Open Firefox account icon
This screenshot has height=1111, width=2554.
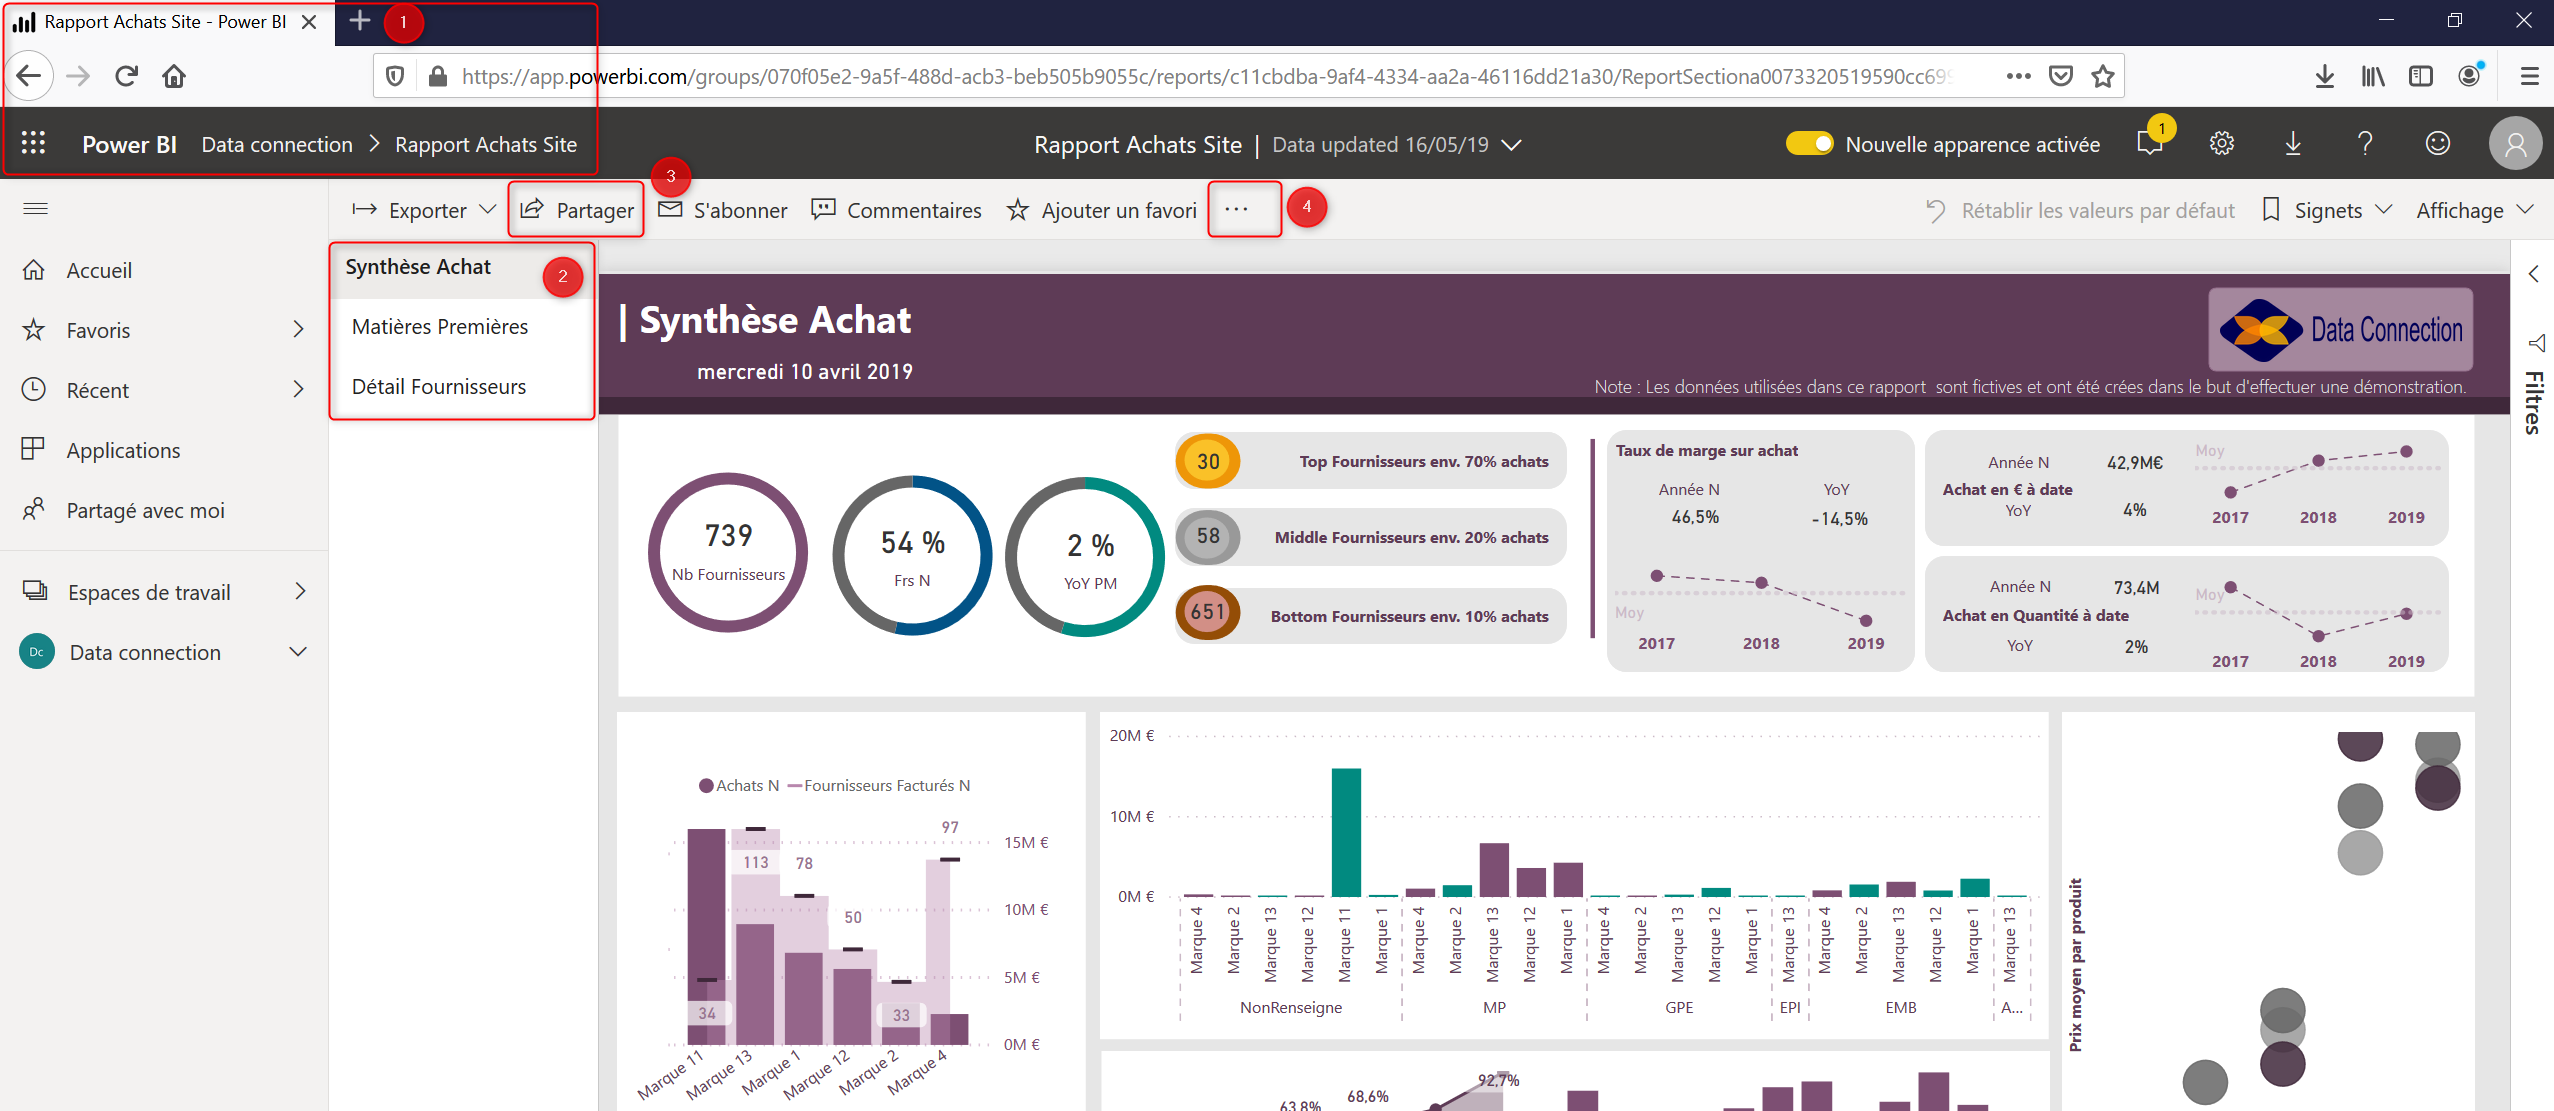click(x=2470, y=76)
